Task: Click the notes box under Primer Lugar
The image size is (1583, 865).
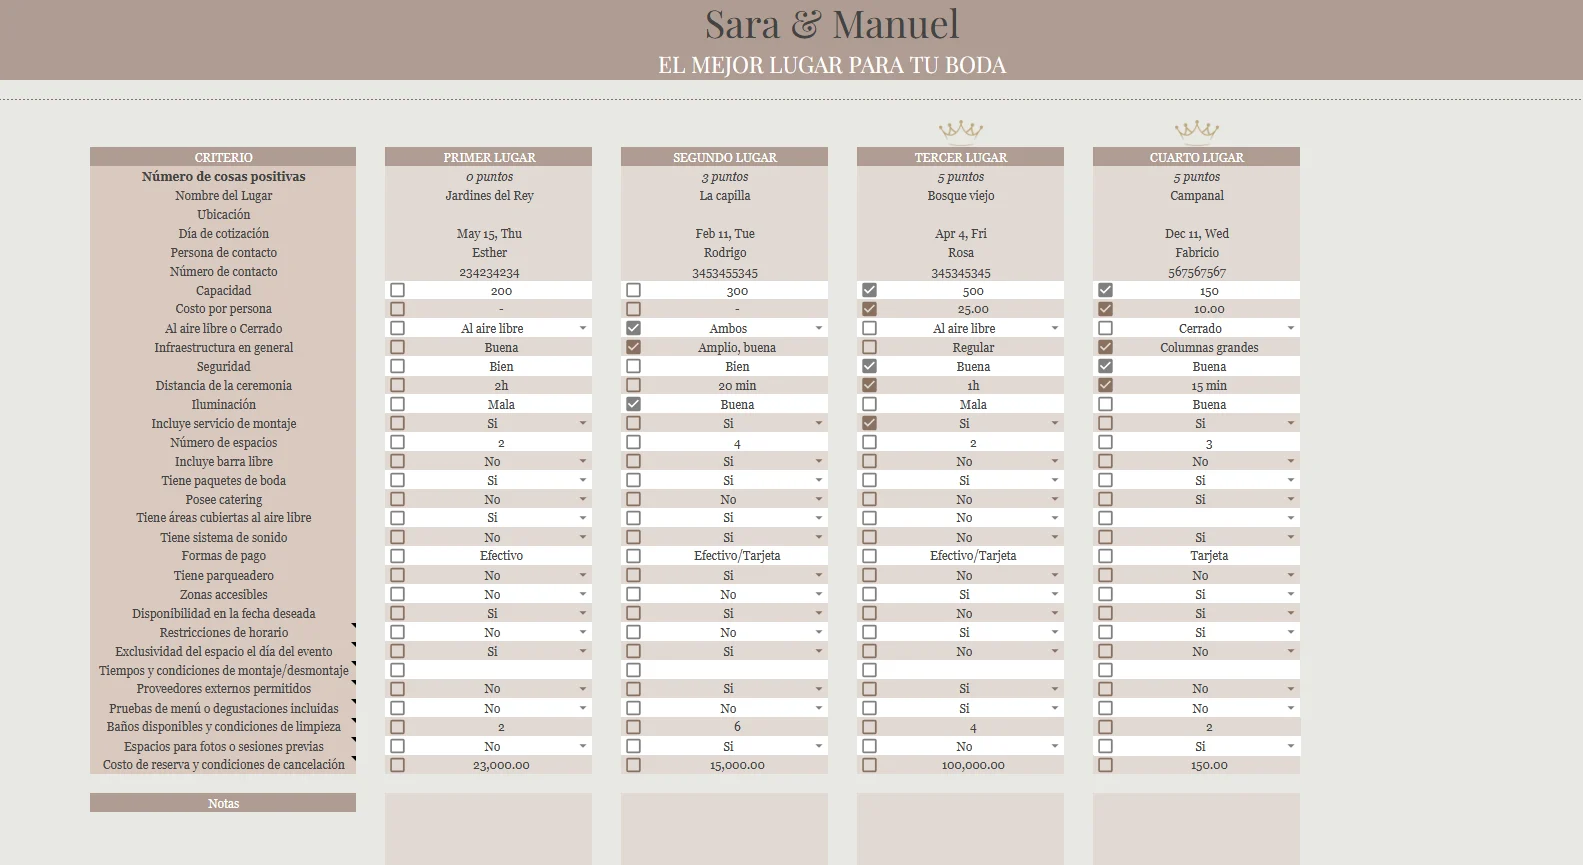Action: (488, 830)
